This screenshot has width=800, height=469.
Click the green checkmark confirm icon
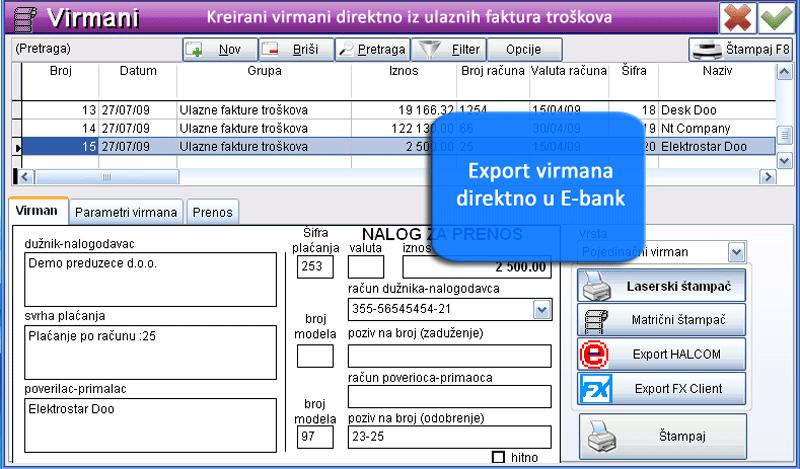(775, 18)
